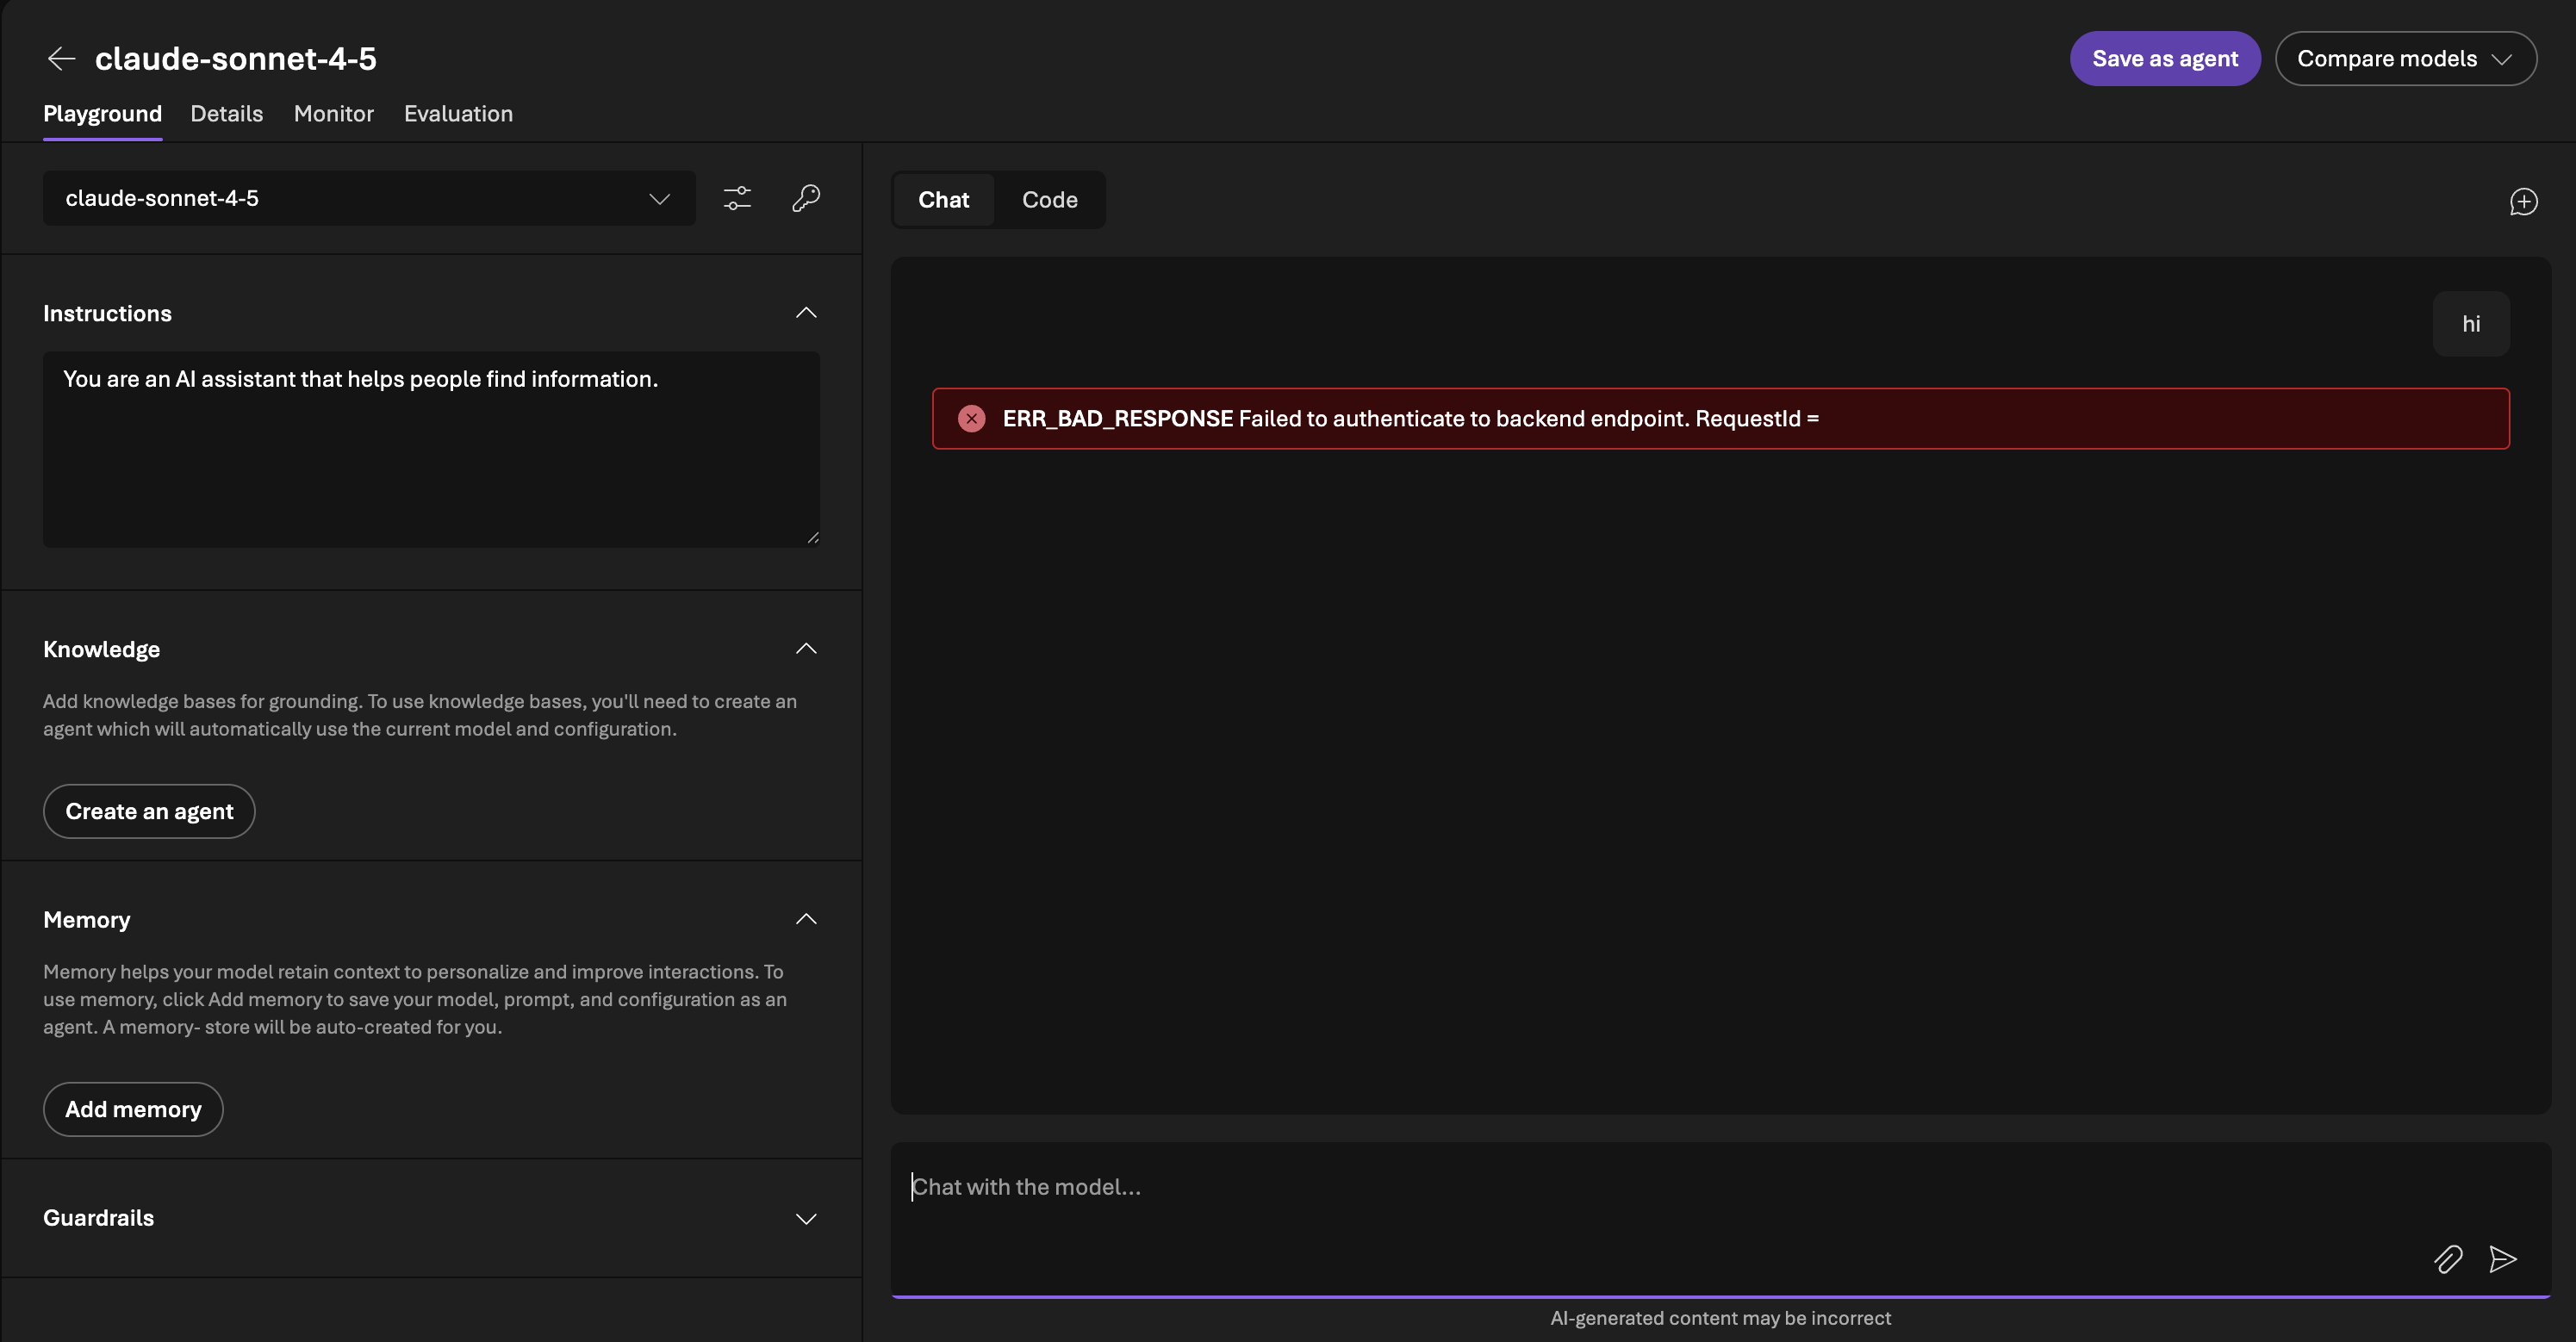Collapse the Instructions section
Viewport: 2576px width, 1342px height.
[806, 313]
